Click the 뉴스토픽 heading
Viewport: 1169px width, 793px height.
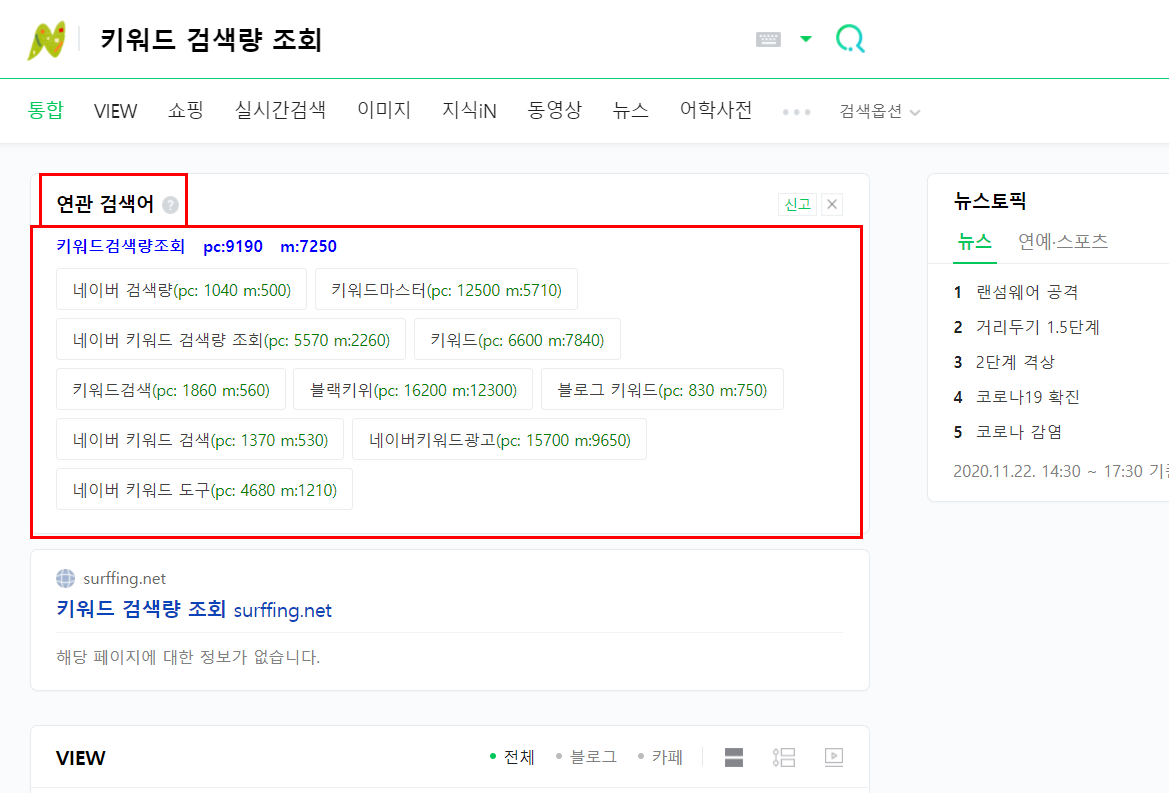990,201
